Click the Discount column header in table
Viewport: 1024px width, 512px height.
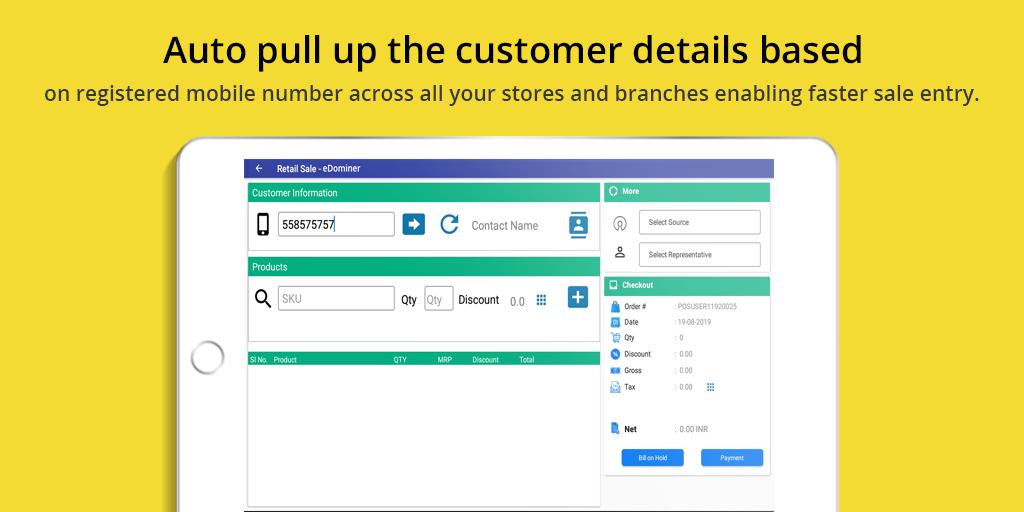485,360
